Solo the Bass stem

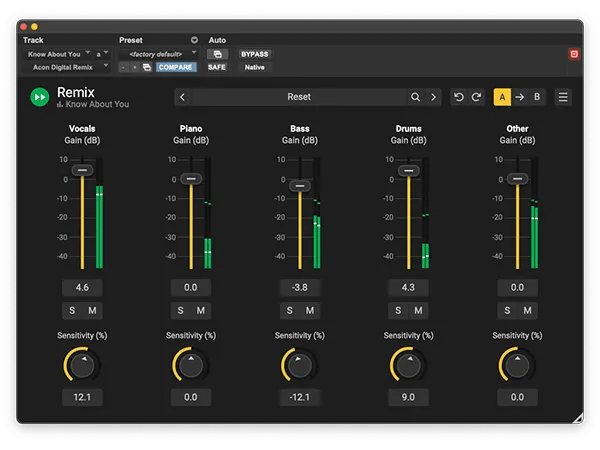tap(290, 310)
